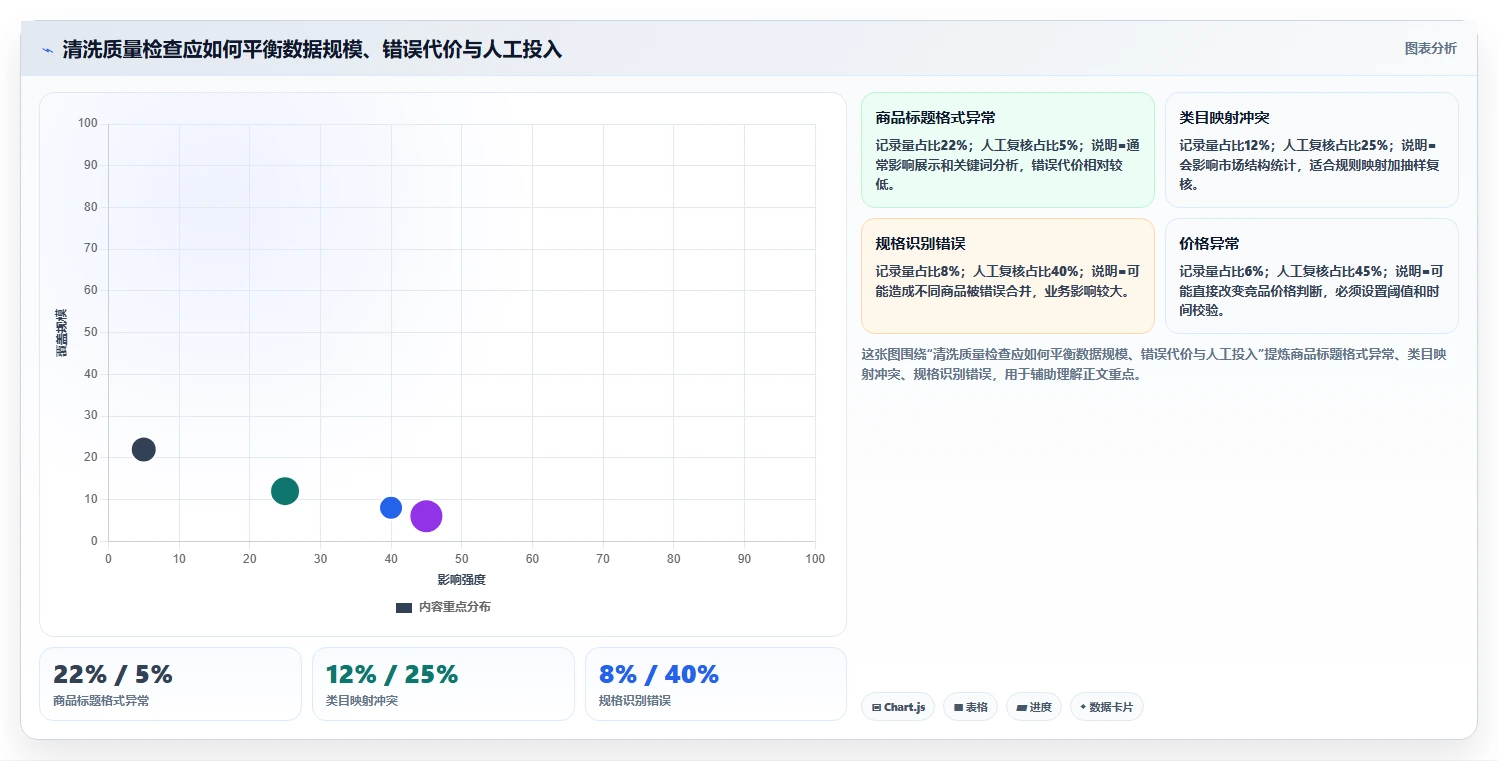The width and height of the screenshot is (1498, 761).
Task: Select the blue bubble at x=40
Action: (391, 508)
